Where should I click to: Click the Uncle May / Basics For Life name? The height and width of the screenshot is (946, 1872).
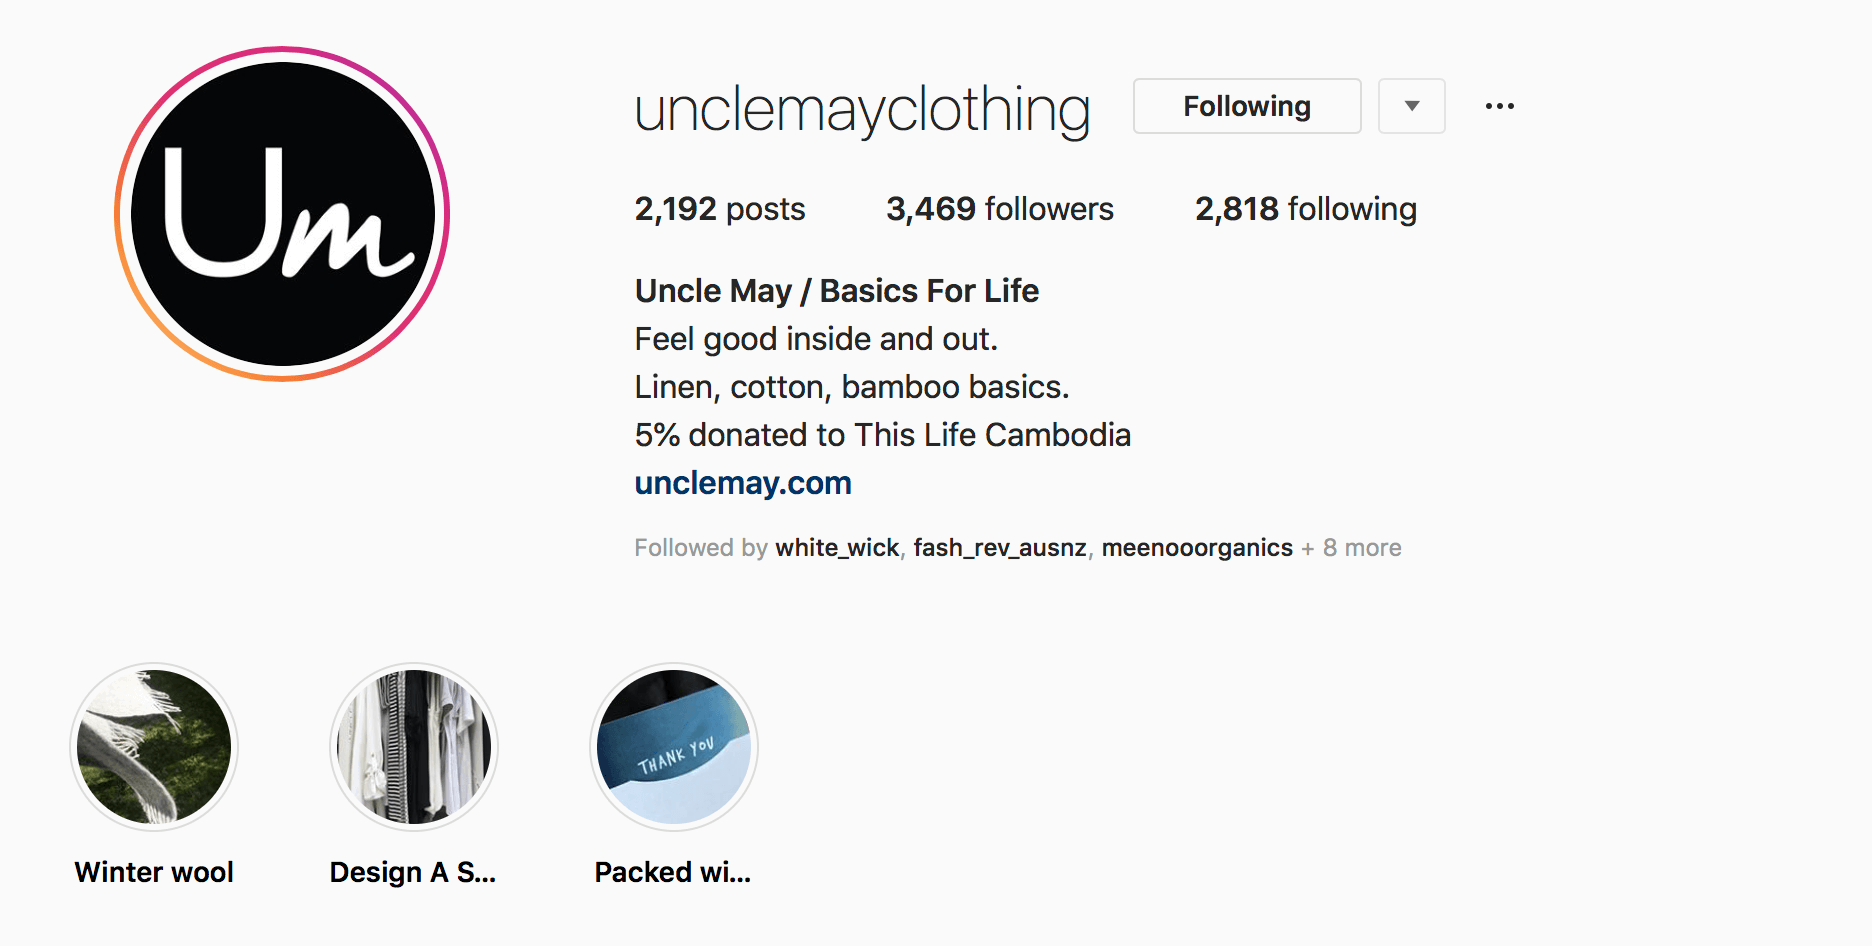tap(835, 290)
